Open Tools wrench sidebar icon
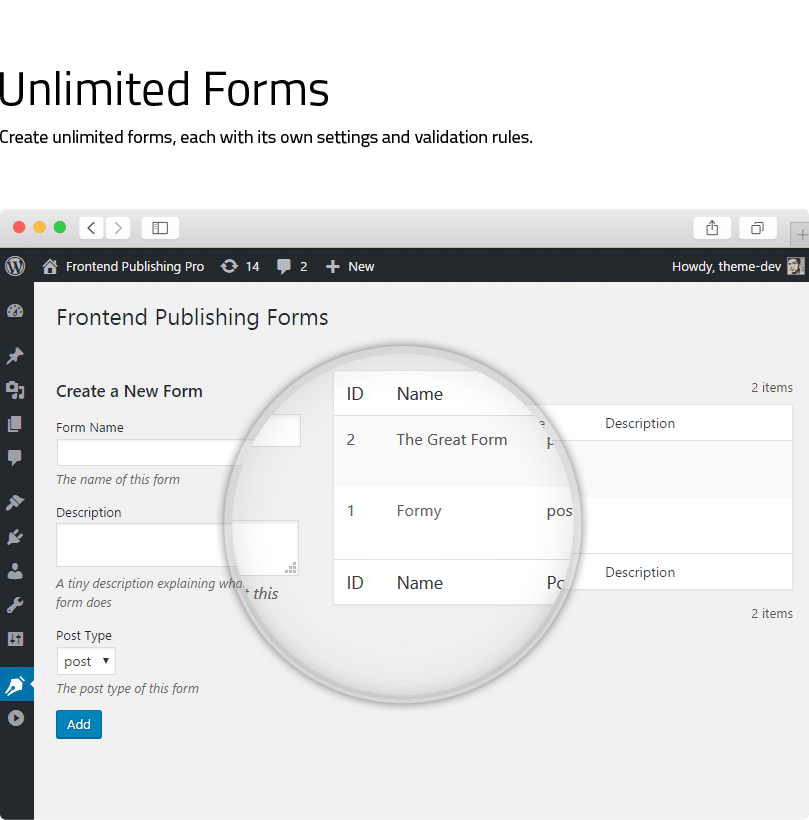Screen dimensions: 809x820 click(x=15, y=605)
